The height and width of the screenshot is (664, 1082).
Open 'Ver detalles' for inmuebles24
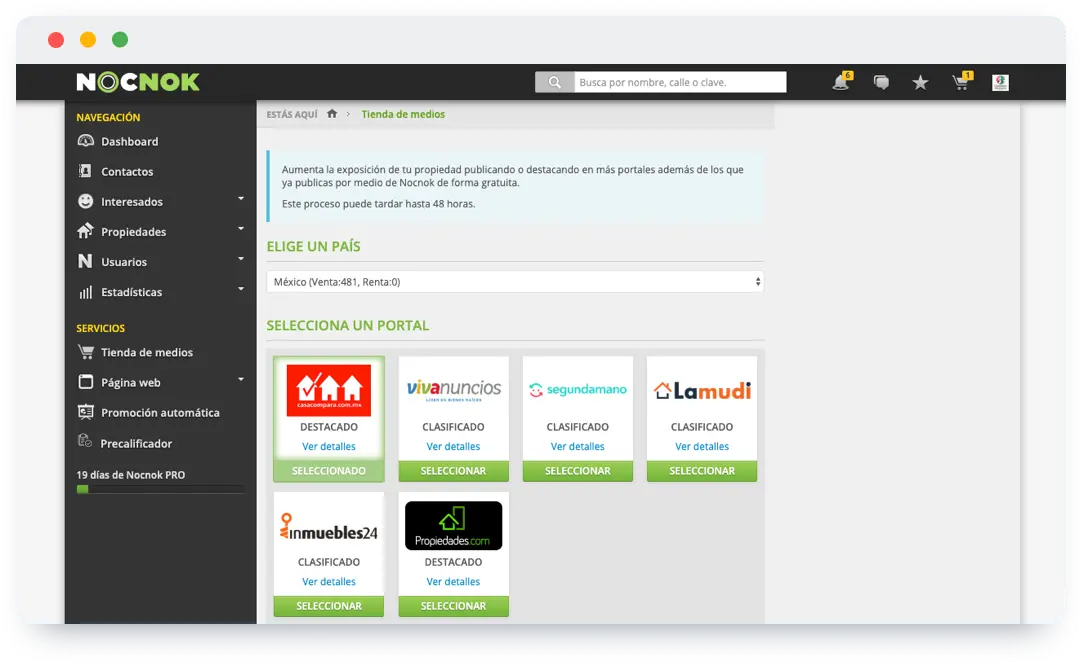[x=328, y=582]
